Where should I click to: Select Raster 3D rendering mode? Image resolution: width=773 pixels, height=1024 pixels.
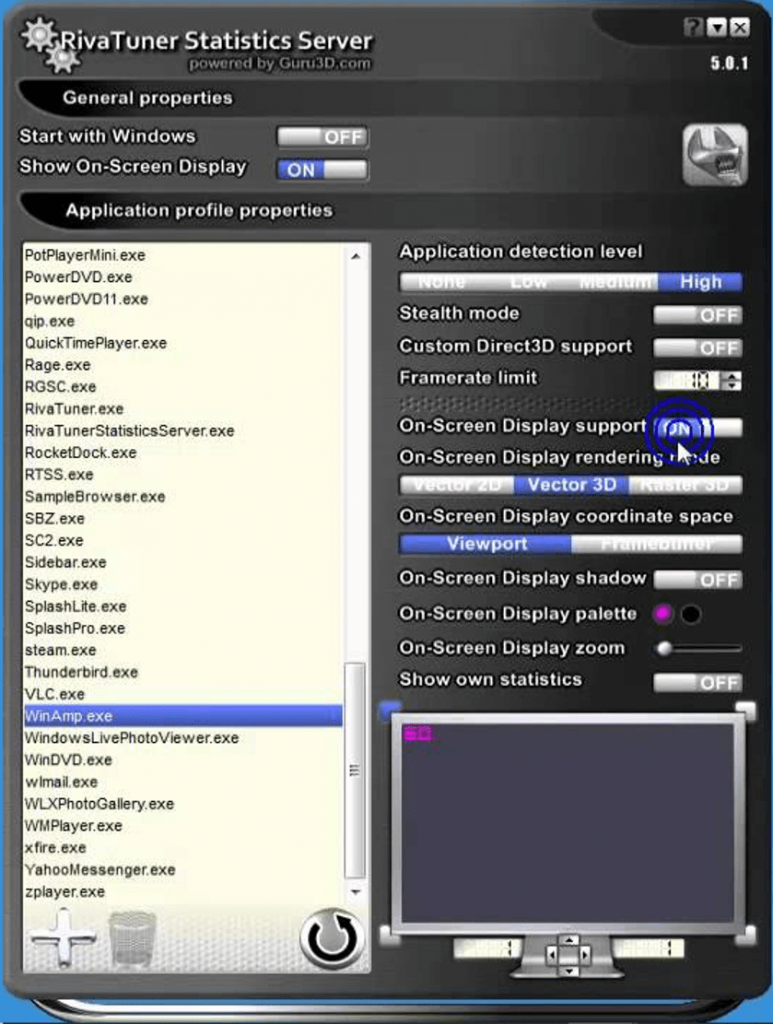coord(686,485)
